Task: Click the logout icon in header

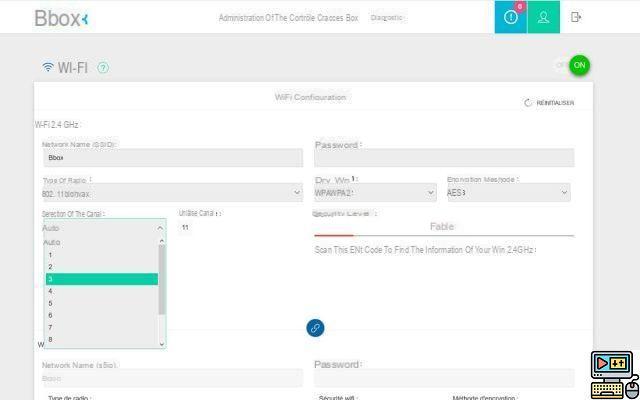Action: tap(576, 17)
